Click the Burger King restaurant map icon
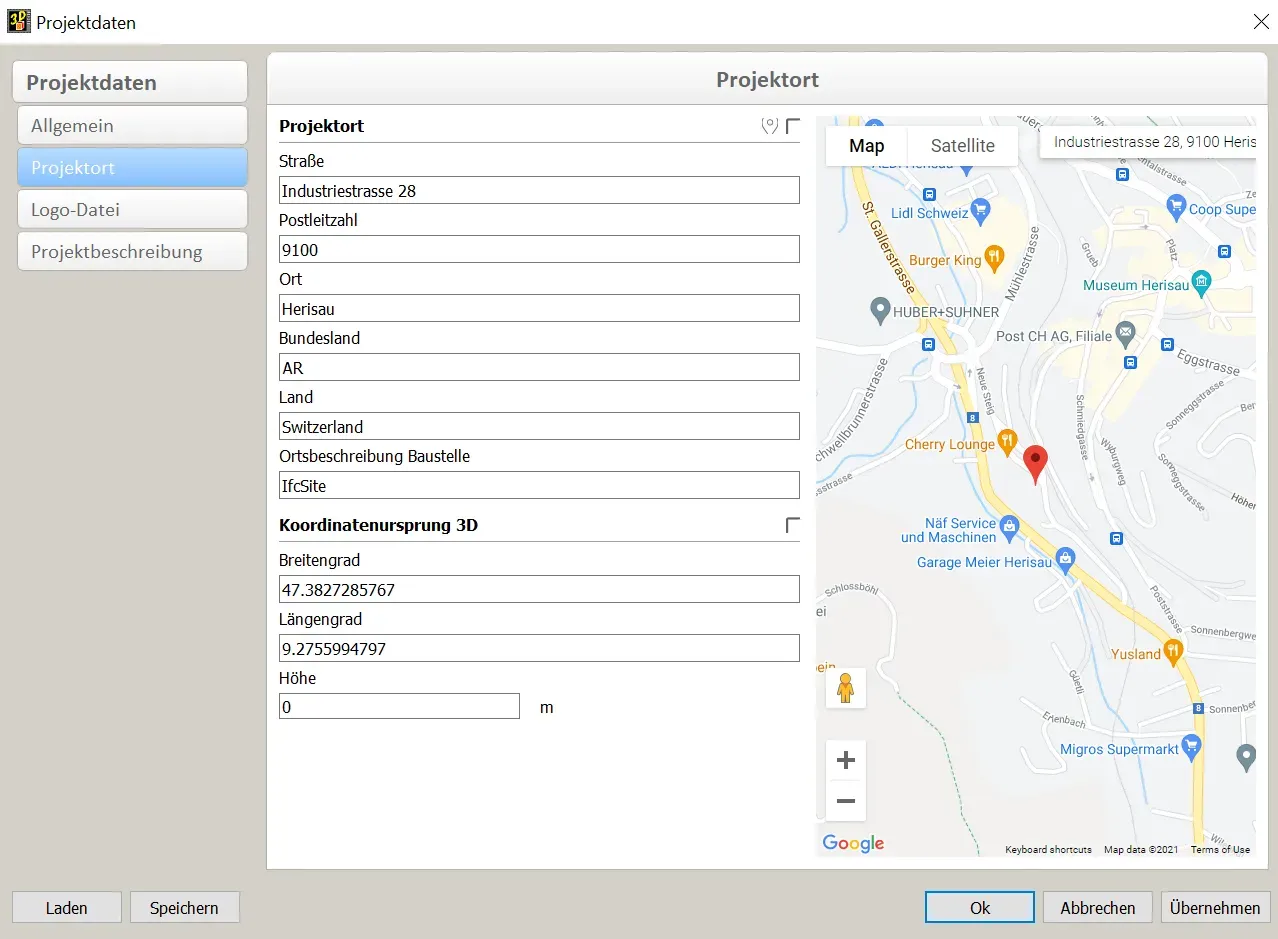Screen dimensions: 1278x939 point(993,260)
